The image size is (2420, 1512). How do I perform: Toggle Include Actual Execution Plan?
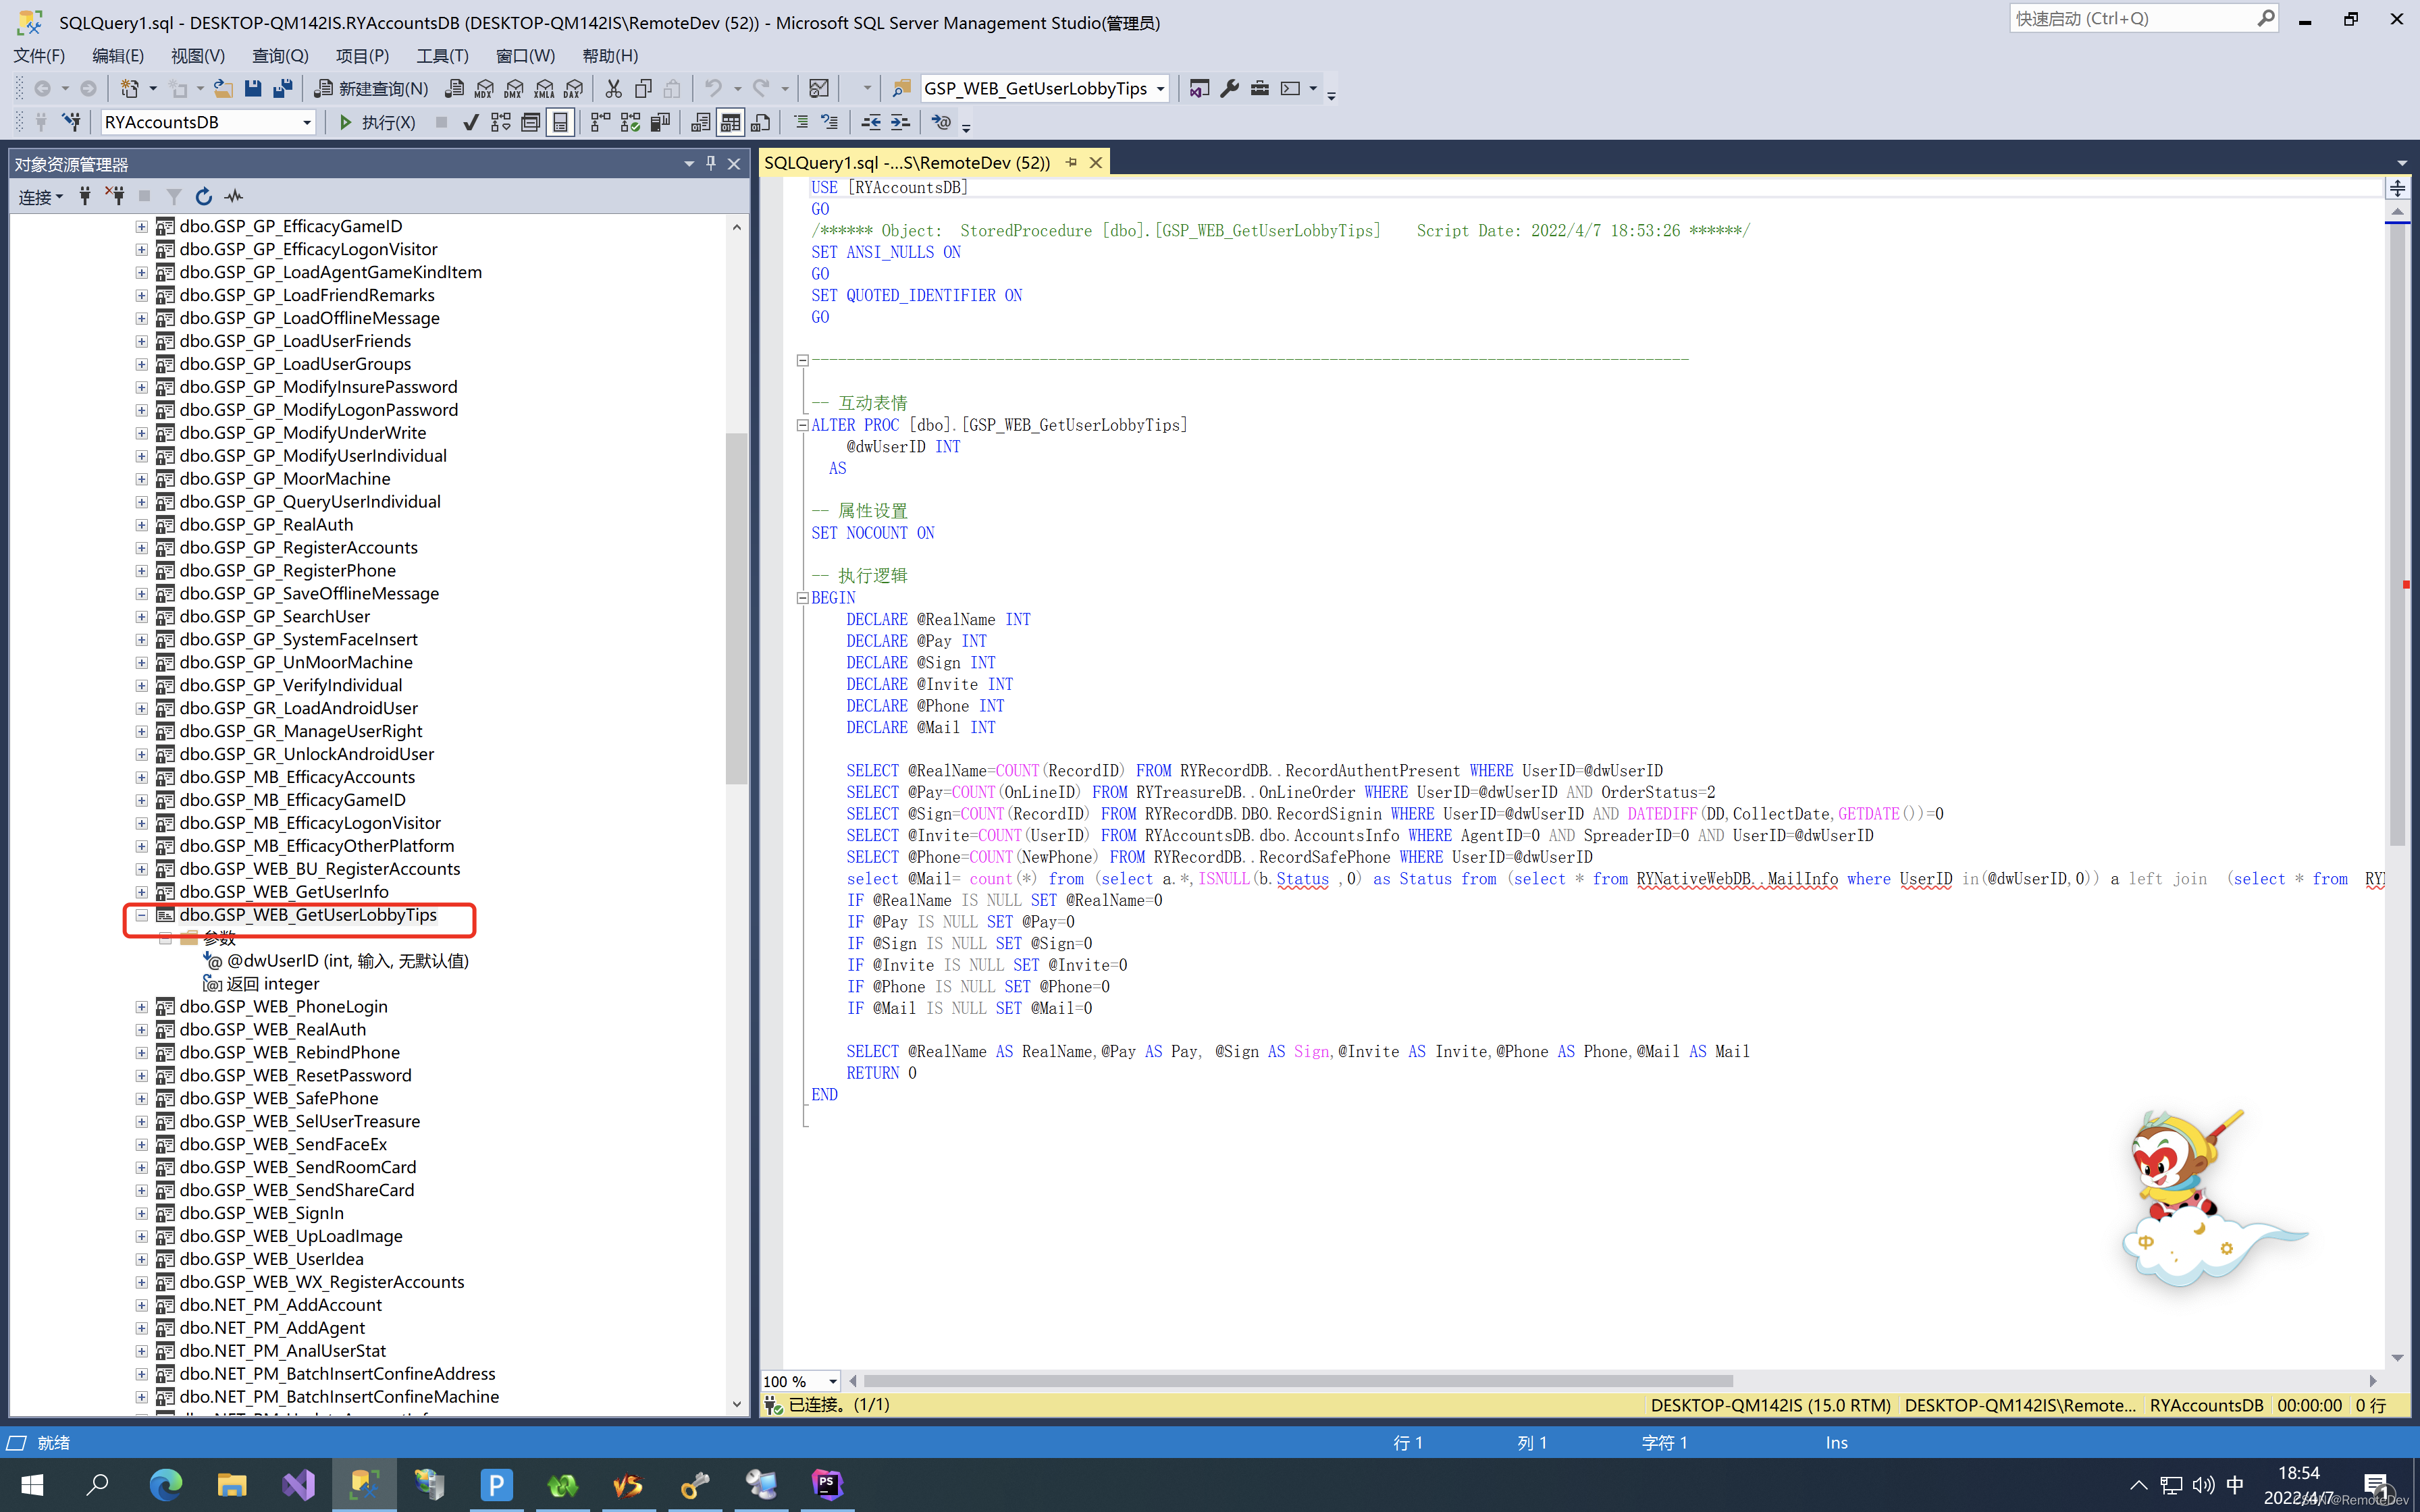600,122
